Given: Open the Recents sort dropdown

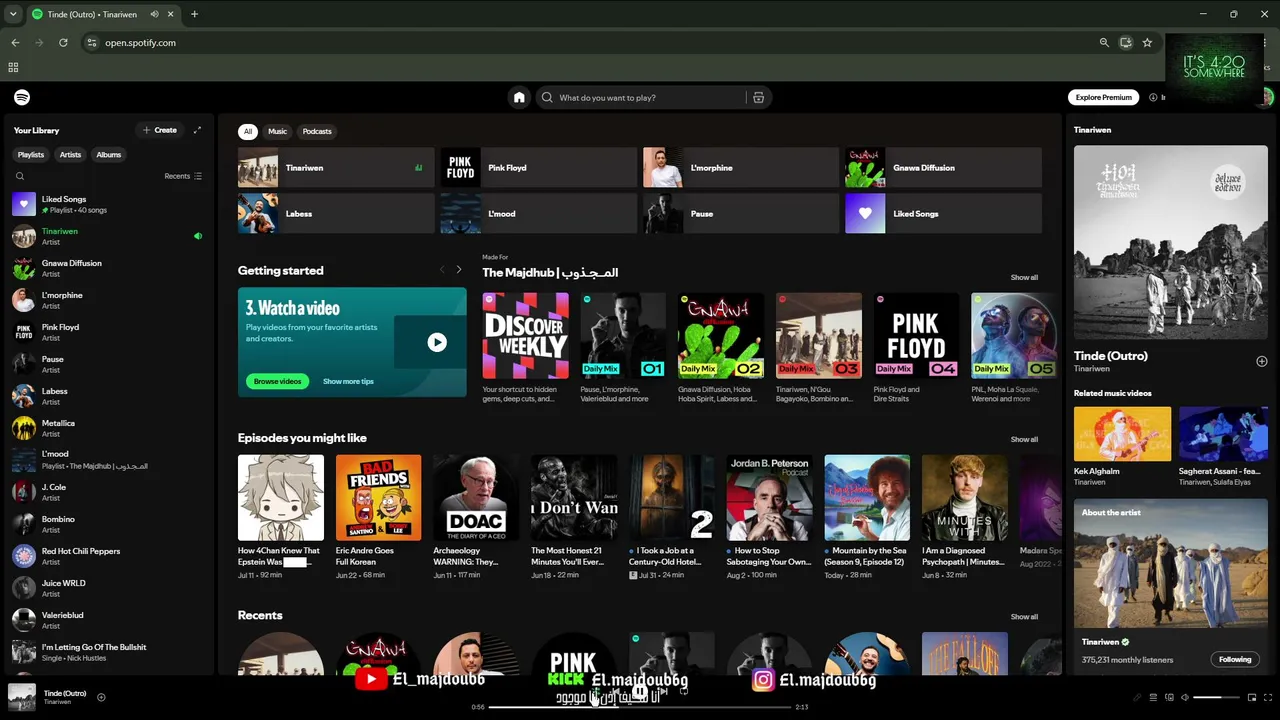Looking at the screenshot, I should pyautogui.click(x=183, y=176).
